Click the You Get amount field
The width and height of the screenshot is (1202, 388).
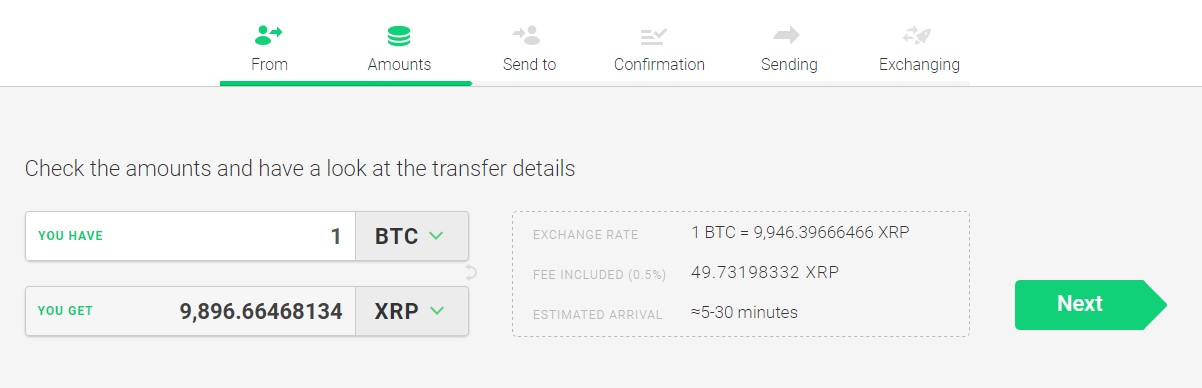click(190, 311)
